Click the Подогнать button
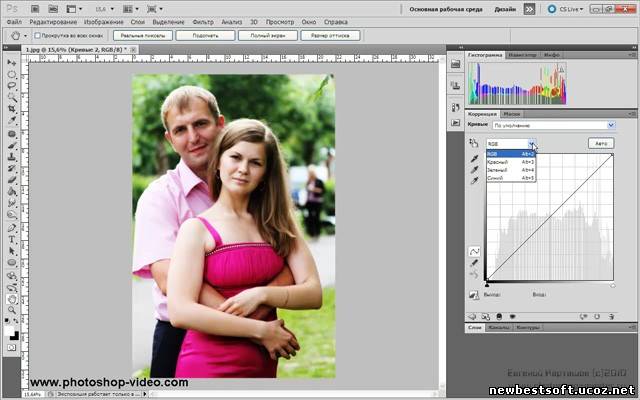640x400 pixels. (205, 36)
